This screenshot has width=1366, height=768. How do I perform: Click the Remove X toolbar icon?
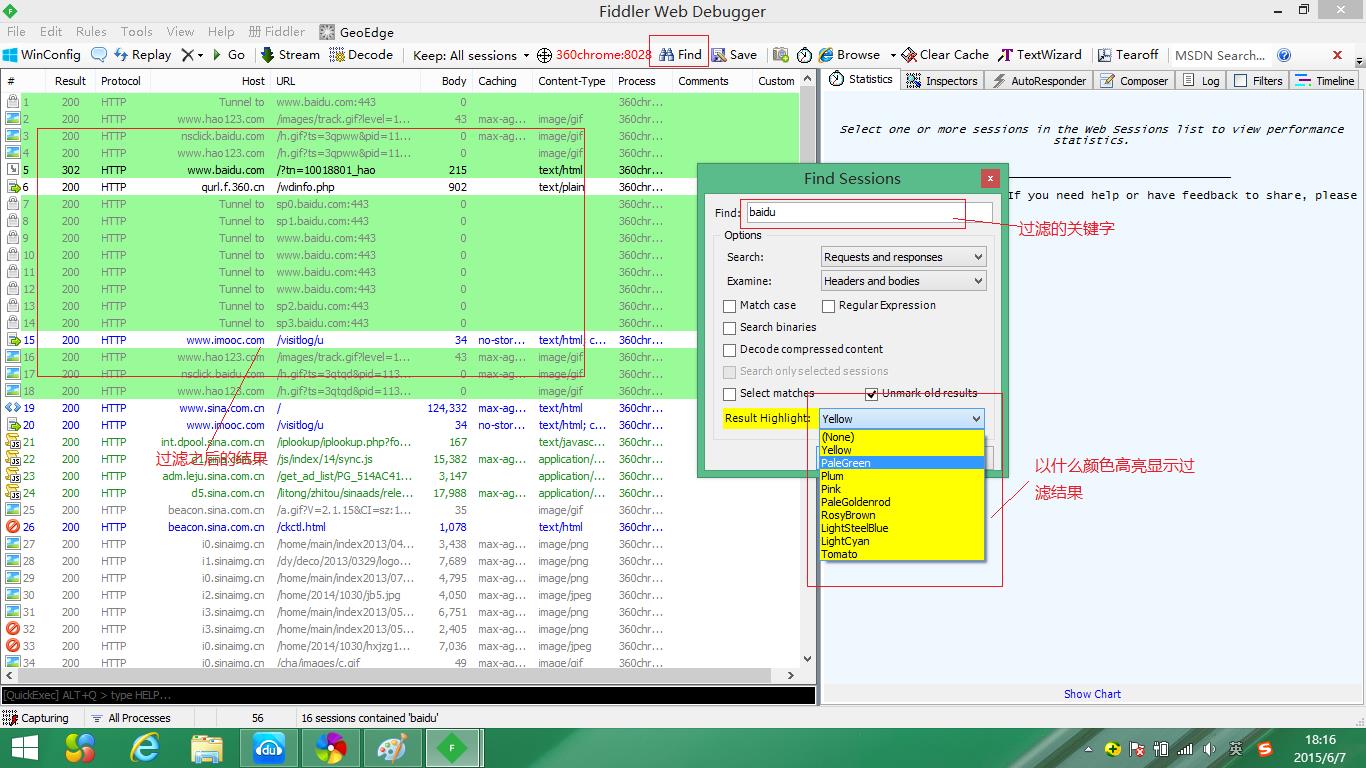click(187, 55)
